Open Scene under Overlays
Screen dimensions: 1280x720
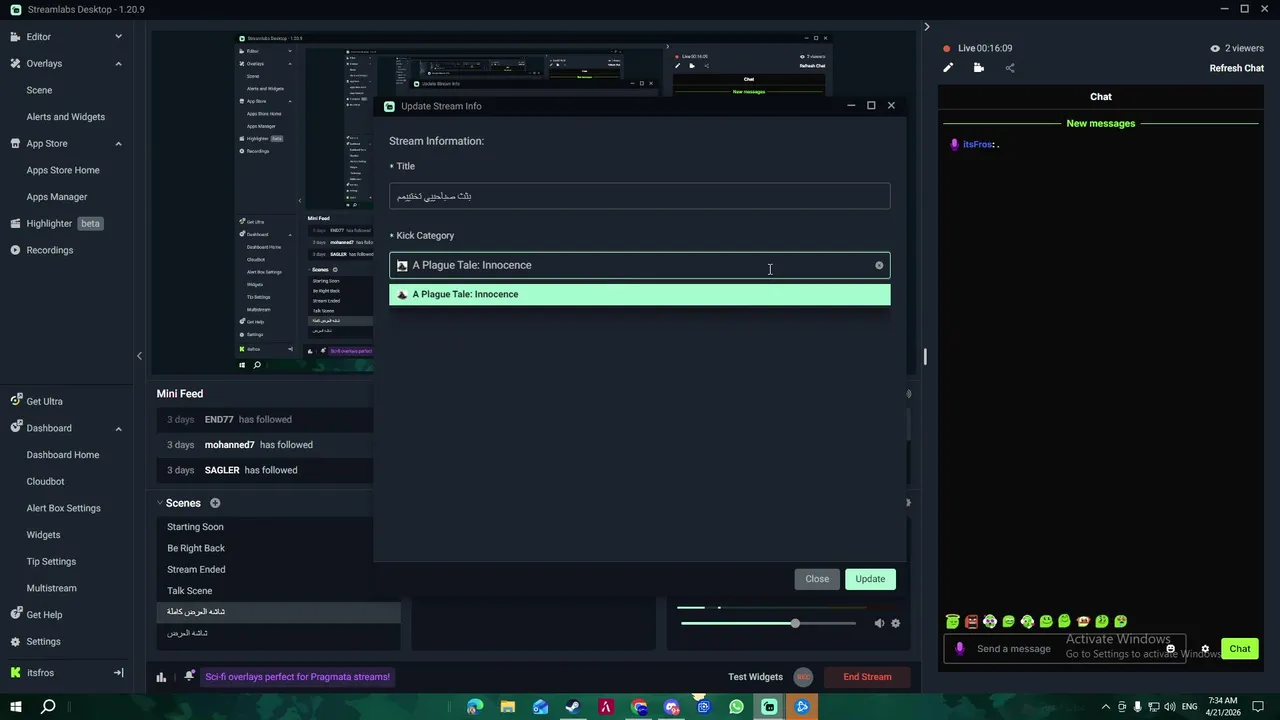click(x=39, y=90)
